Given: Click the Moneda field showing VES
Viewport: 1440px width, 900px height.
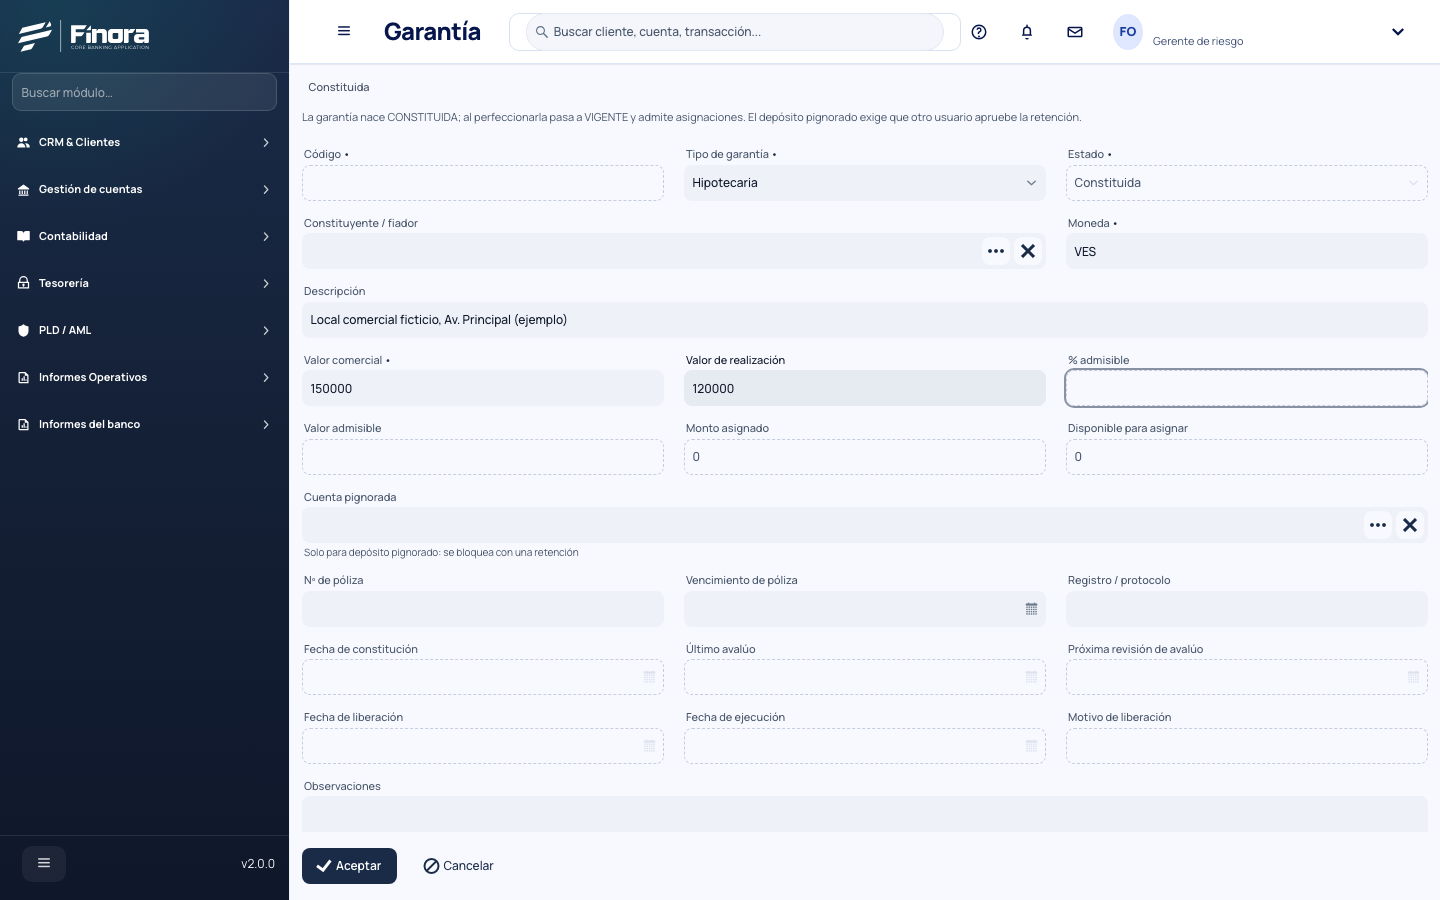Looking at the screenshot, I should tap(1247, 251).
